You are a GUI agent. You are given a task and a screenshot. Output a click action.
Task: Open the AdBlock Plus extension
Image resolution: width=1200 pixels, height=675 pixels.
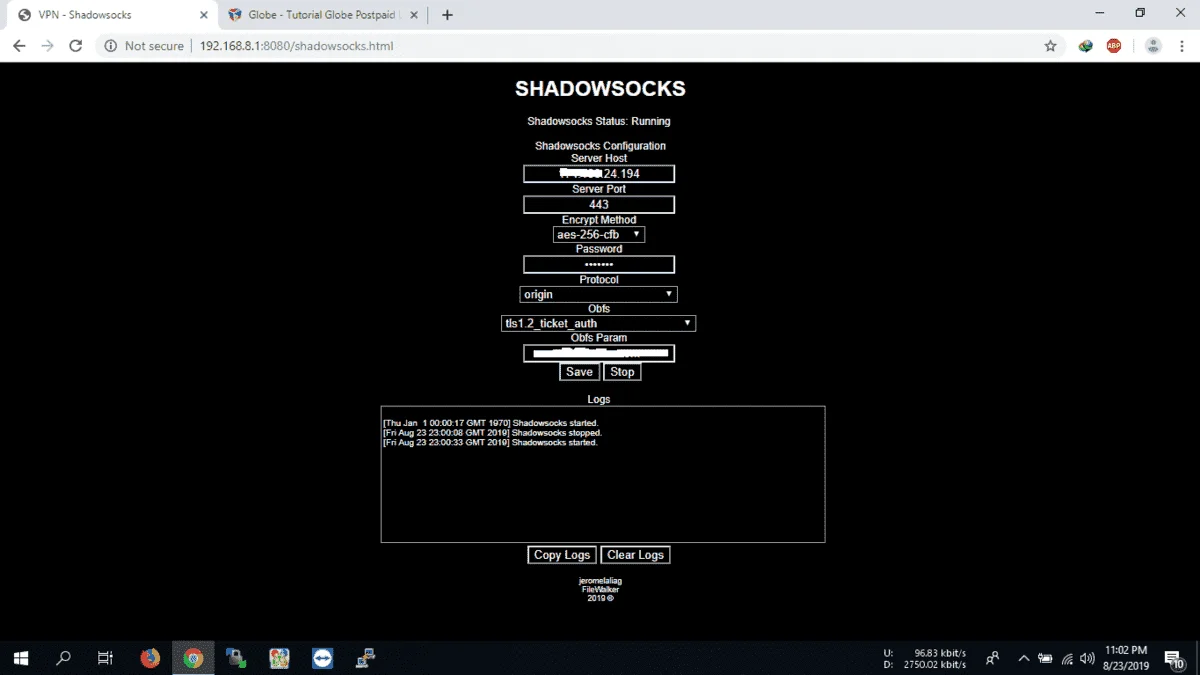(x=1114, y=46)
